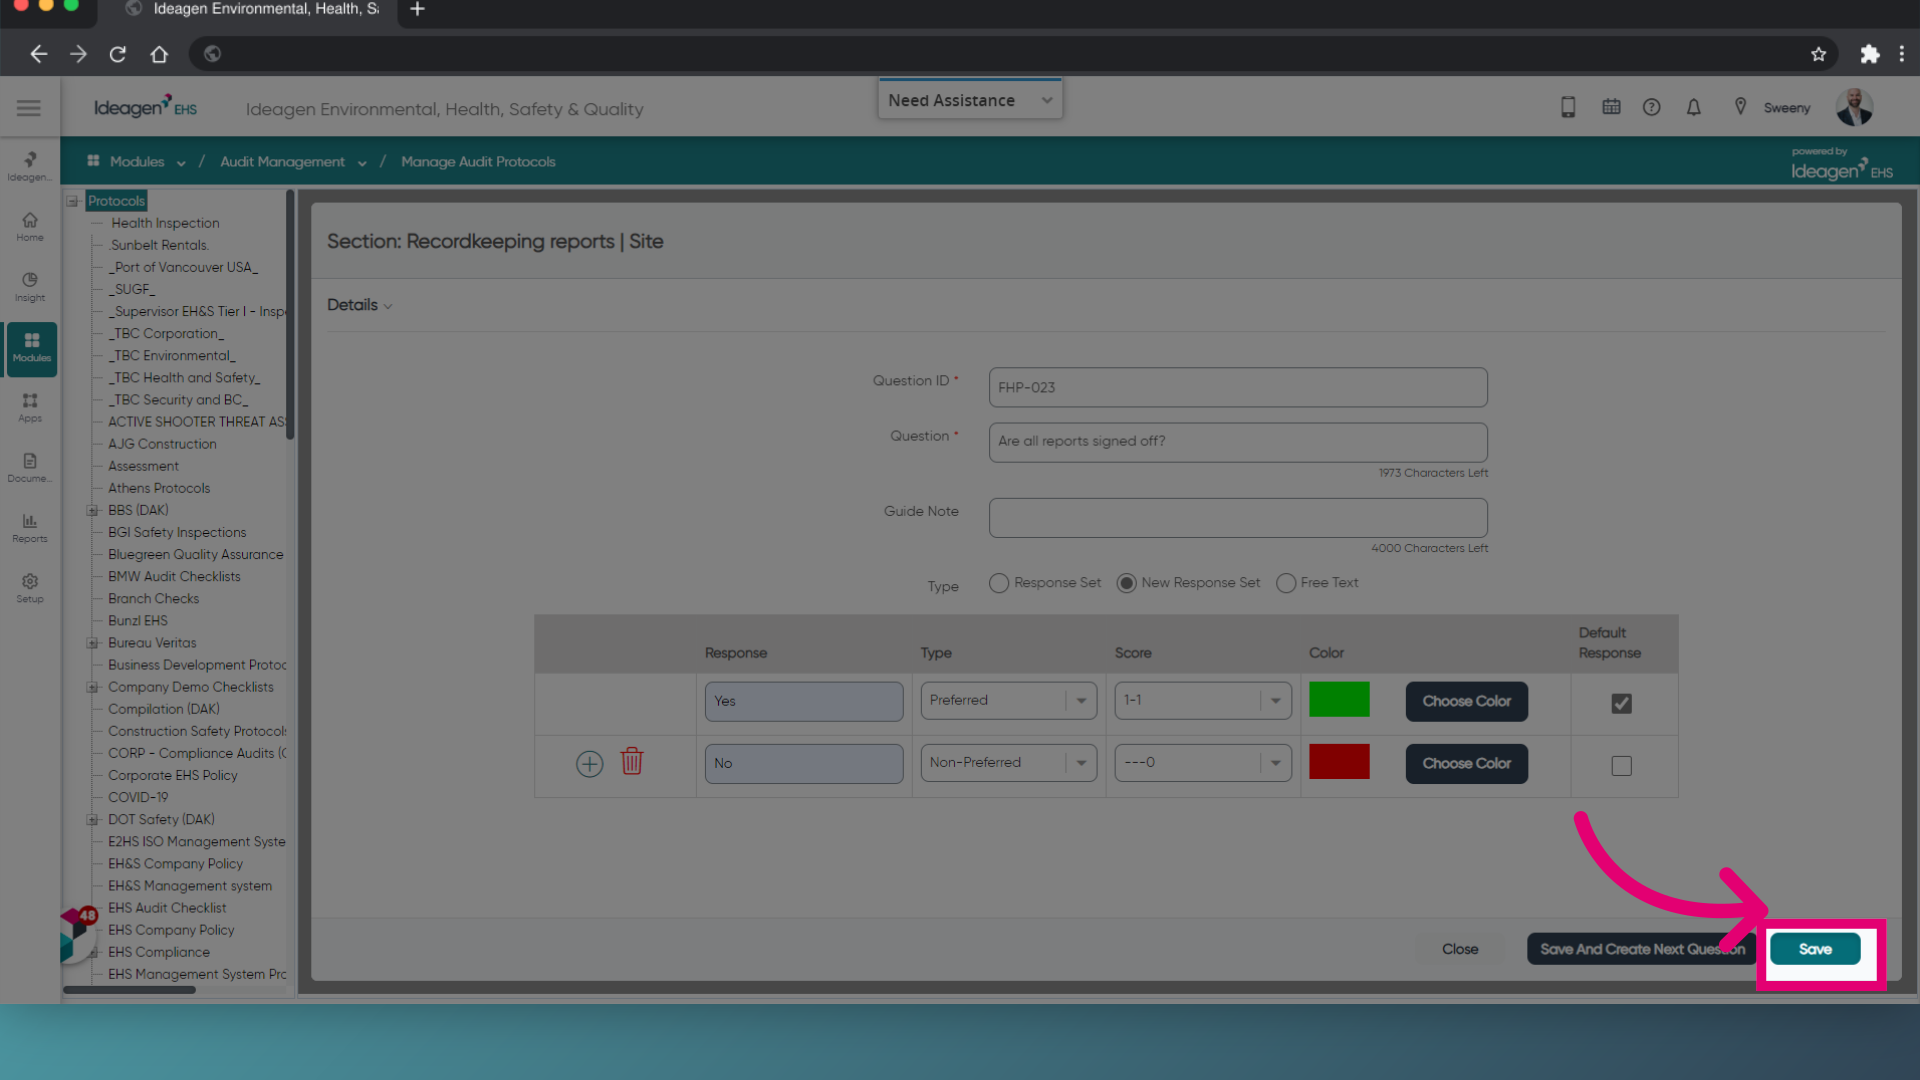Click the location pin icon

(1740, 107)
